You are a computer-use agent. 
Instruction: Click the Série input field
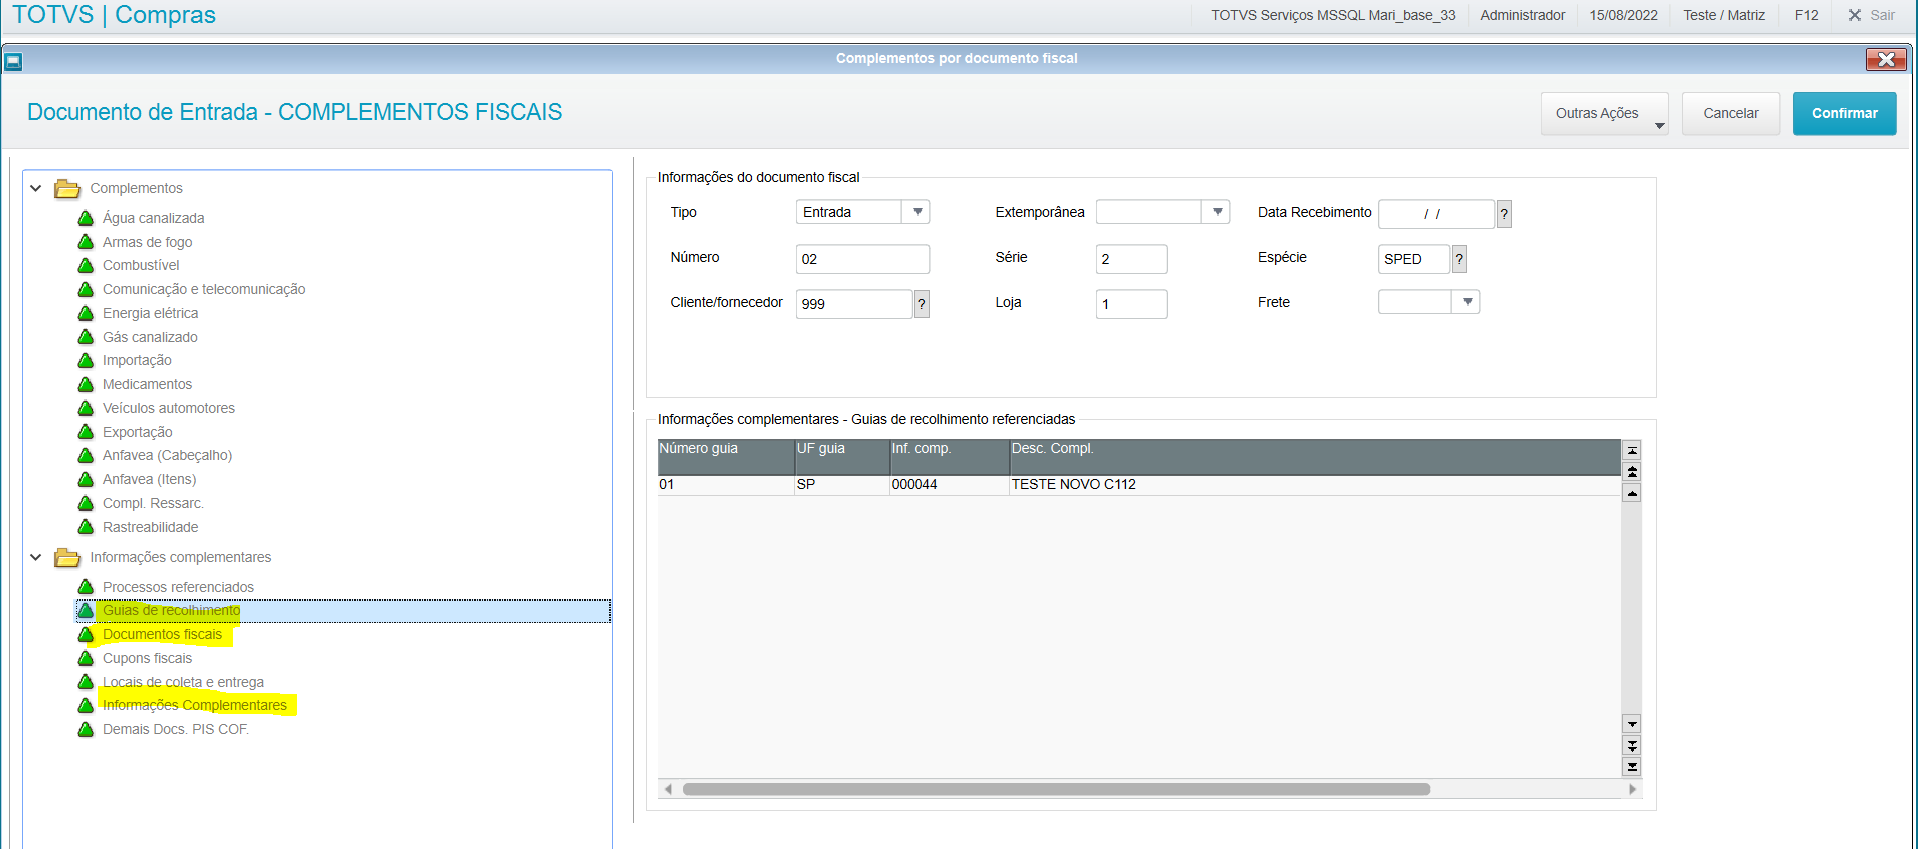pos(1131,259)
